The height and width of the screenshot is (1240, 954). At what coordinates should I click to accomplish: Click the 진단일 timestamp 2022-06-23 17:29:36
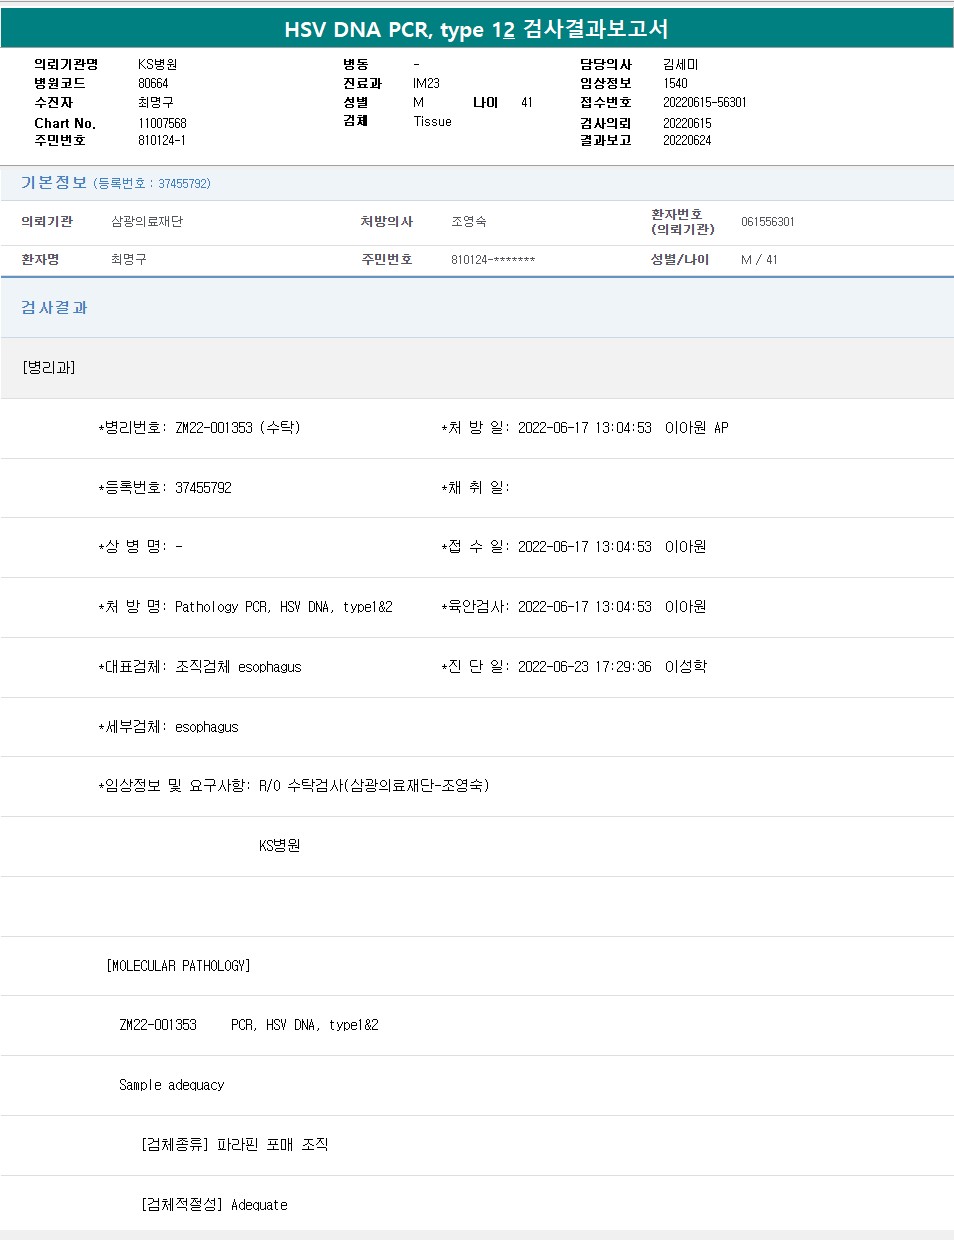point(584,667)
